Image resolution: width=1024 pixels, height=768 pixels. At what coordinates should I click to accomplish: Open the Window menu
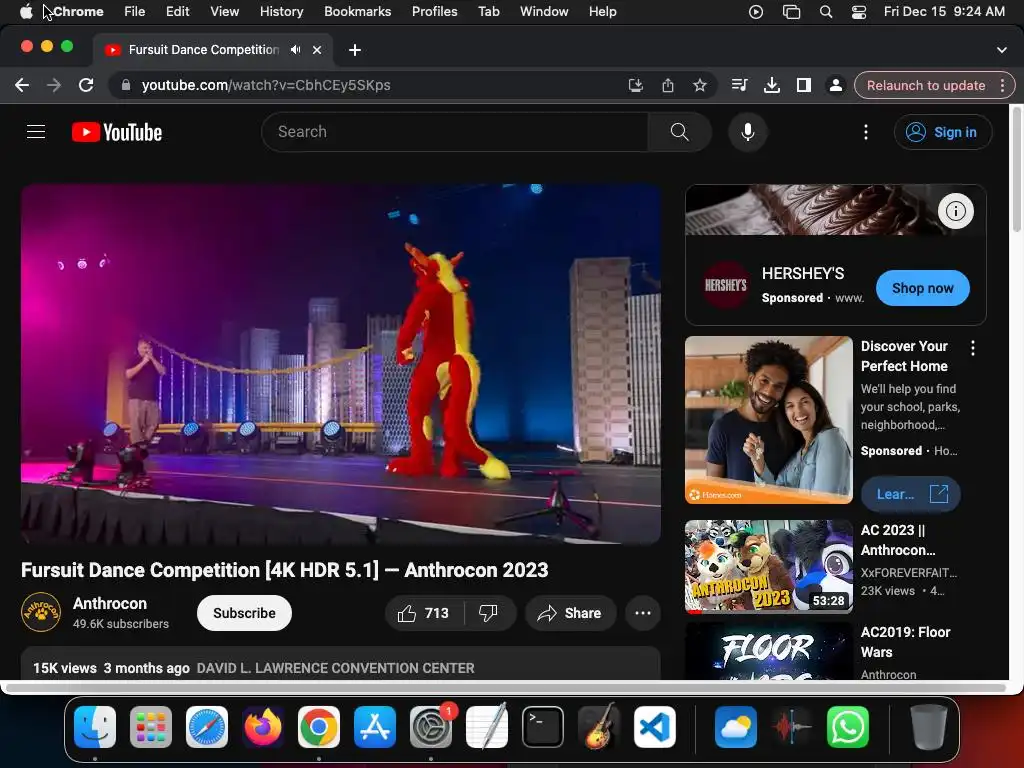[x=544, y=12]
